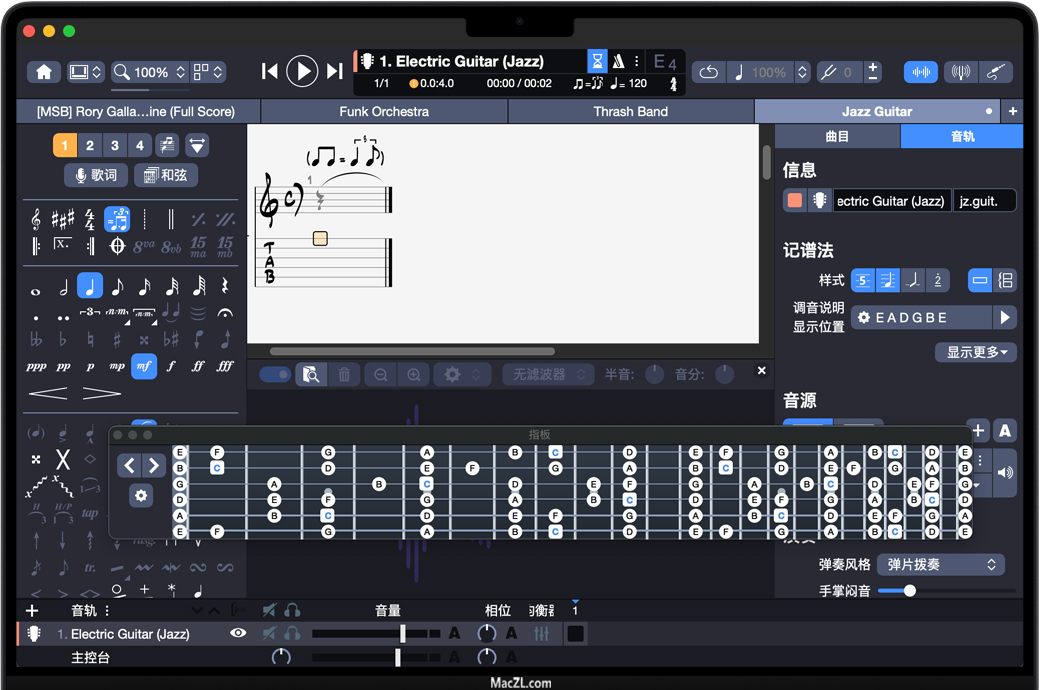1040x690 pixels.
Task: Click the 歌词 lyrics button
Action: 95,175
